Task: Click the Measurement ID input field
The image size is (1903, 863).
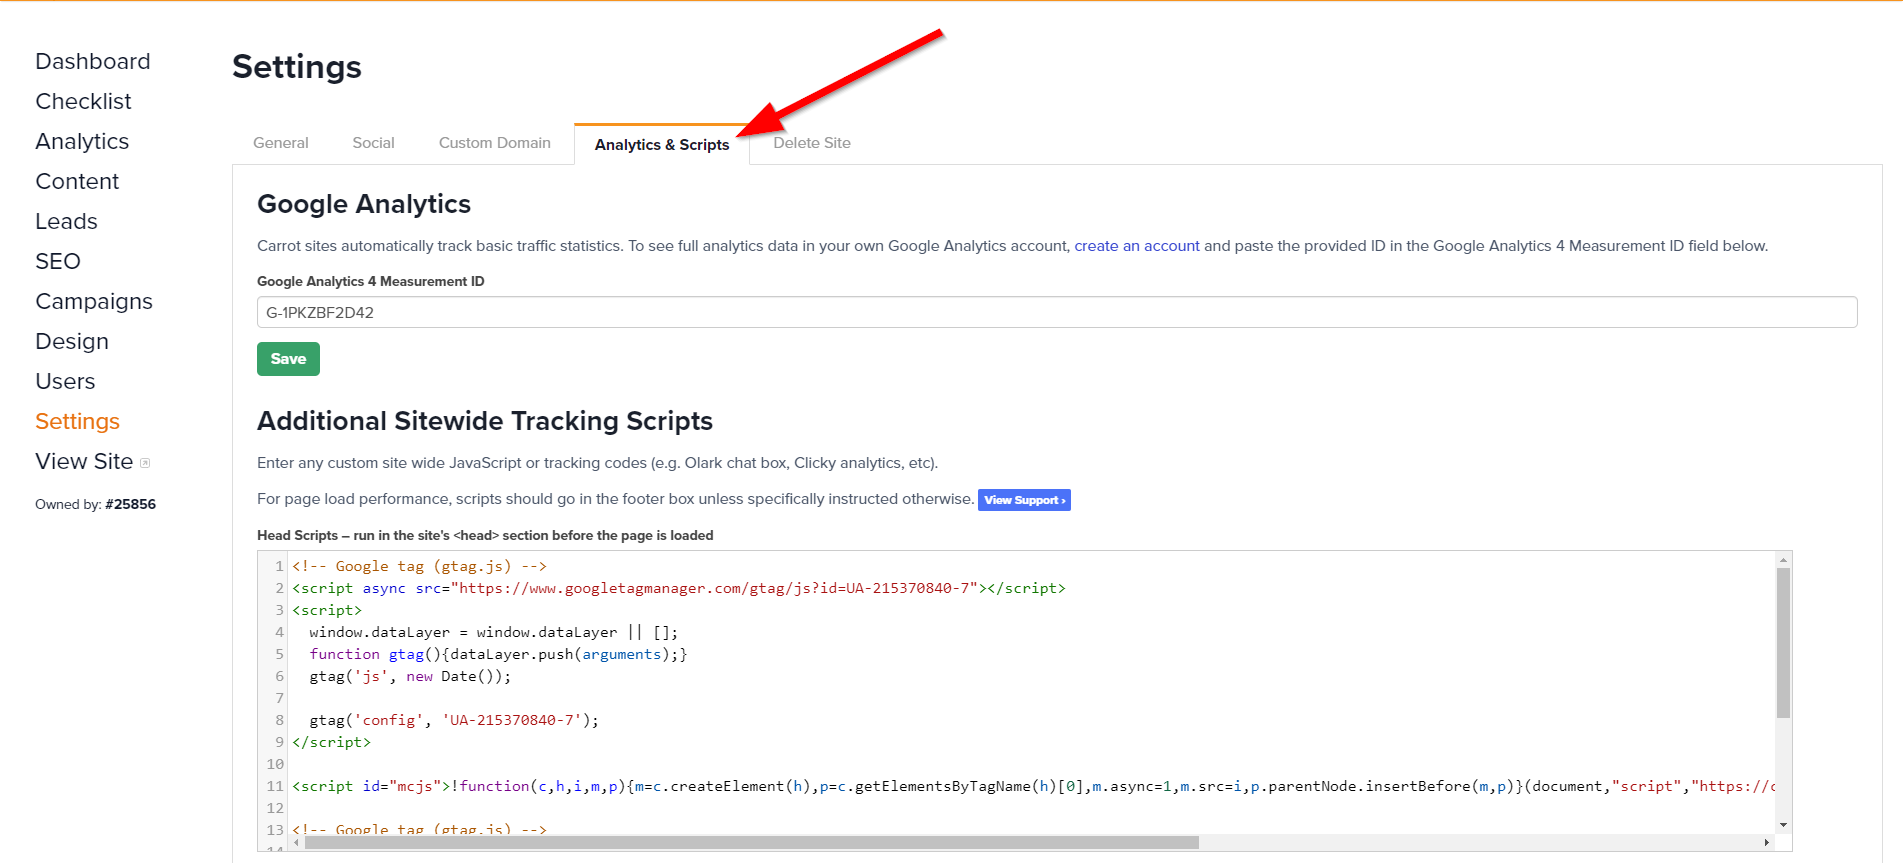Action: coord(1056,312)
